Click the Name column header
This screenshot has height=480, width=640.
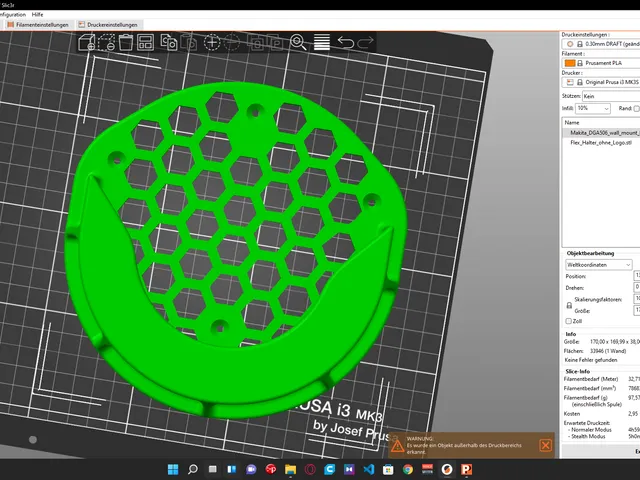click(572, 122)
